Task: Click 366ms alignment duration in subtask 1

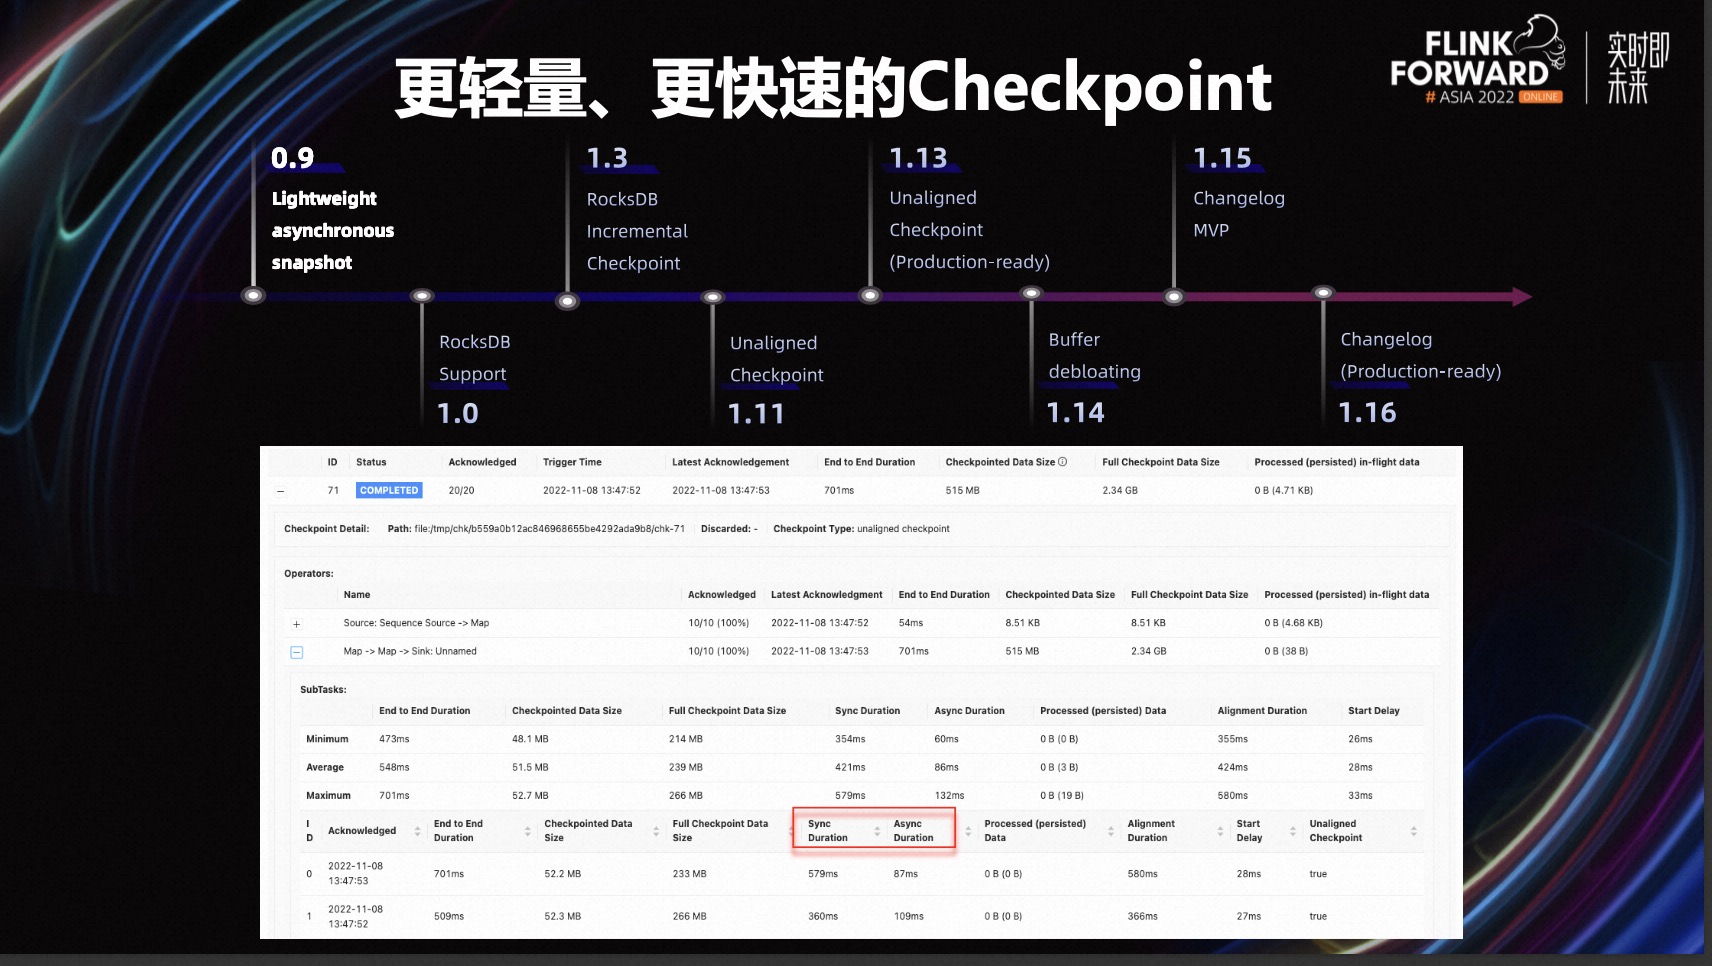Action: (1142, 916)
